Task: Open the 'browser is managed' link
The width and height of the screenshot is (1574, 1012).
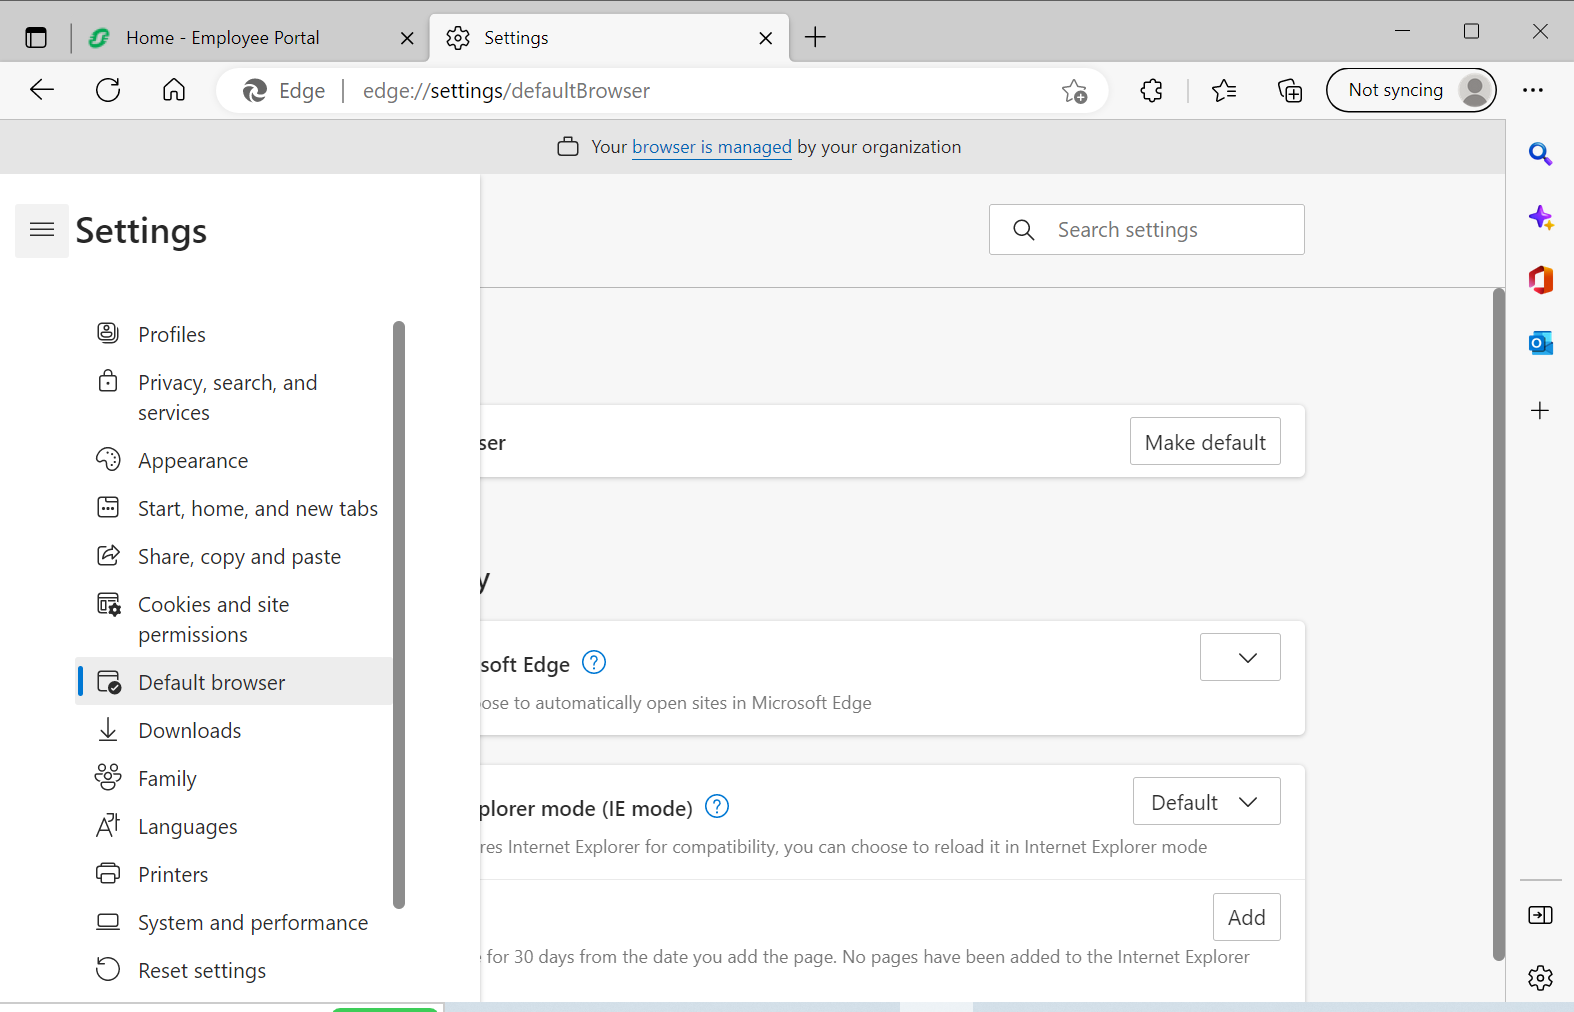Action: pos(712,147)
